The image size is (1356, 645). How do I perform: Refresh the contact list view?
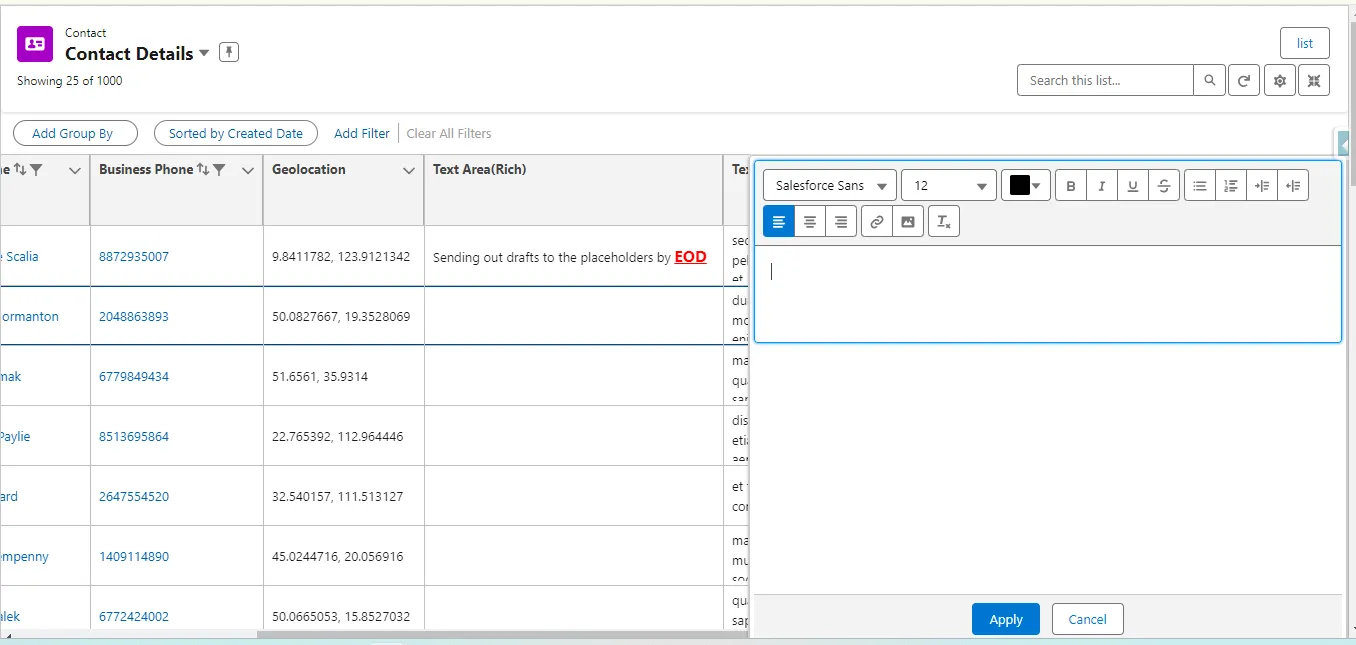click(1243, 79)
